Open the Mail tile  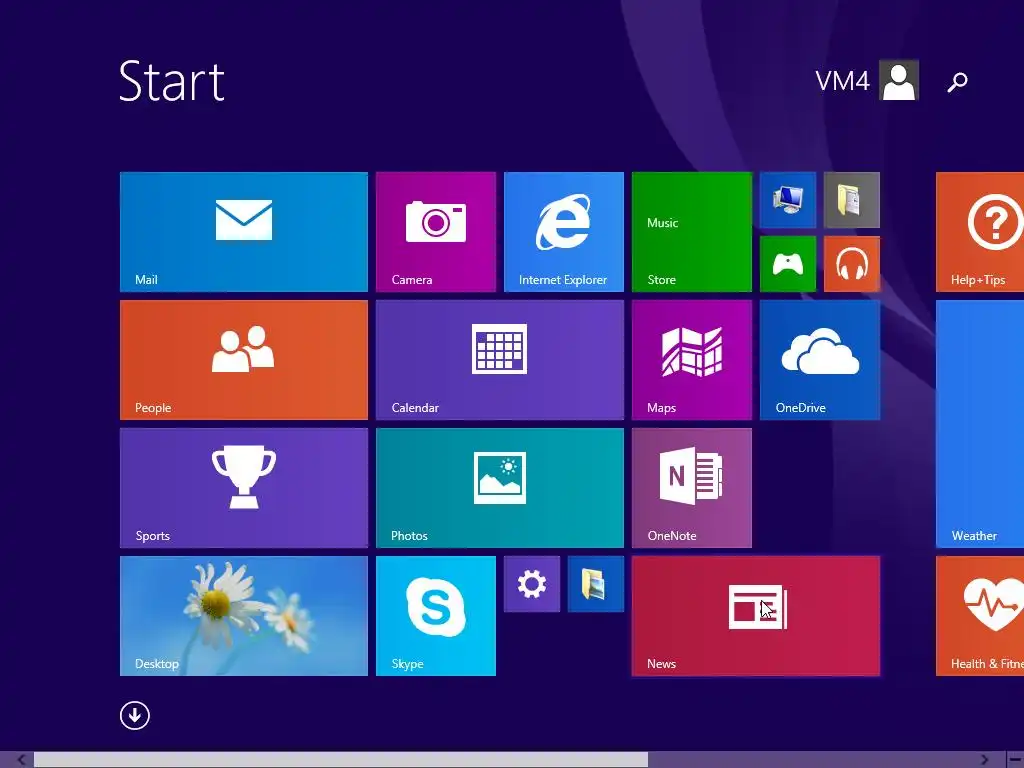coord(244,232)
